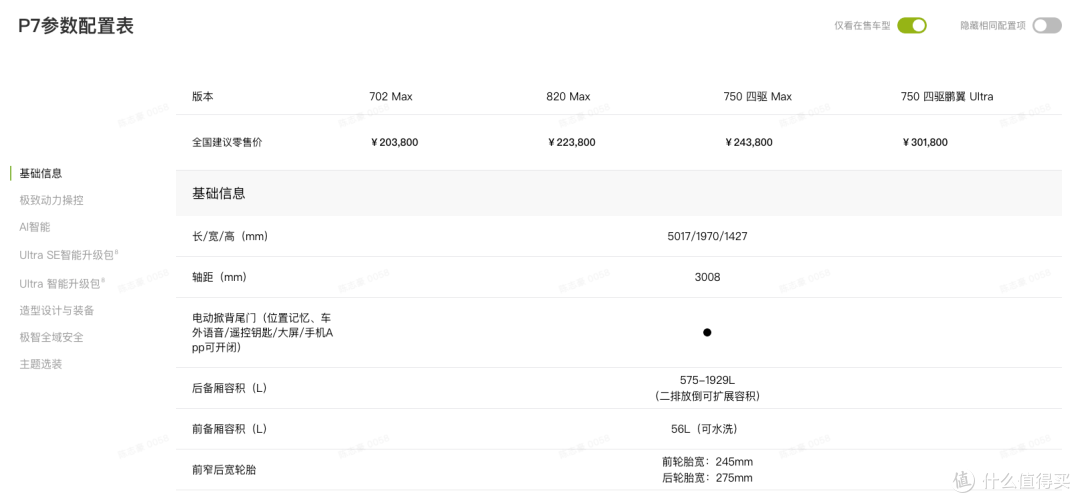
Task: Navigate to 极智全域安全 section
Action: tap(52, 337)
